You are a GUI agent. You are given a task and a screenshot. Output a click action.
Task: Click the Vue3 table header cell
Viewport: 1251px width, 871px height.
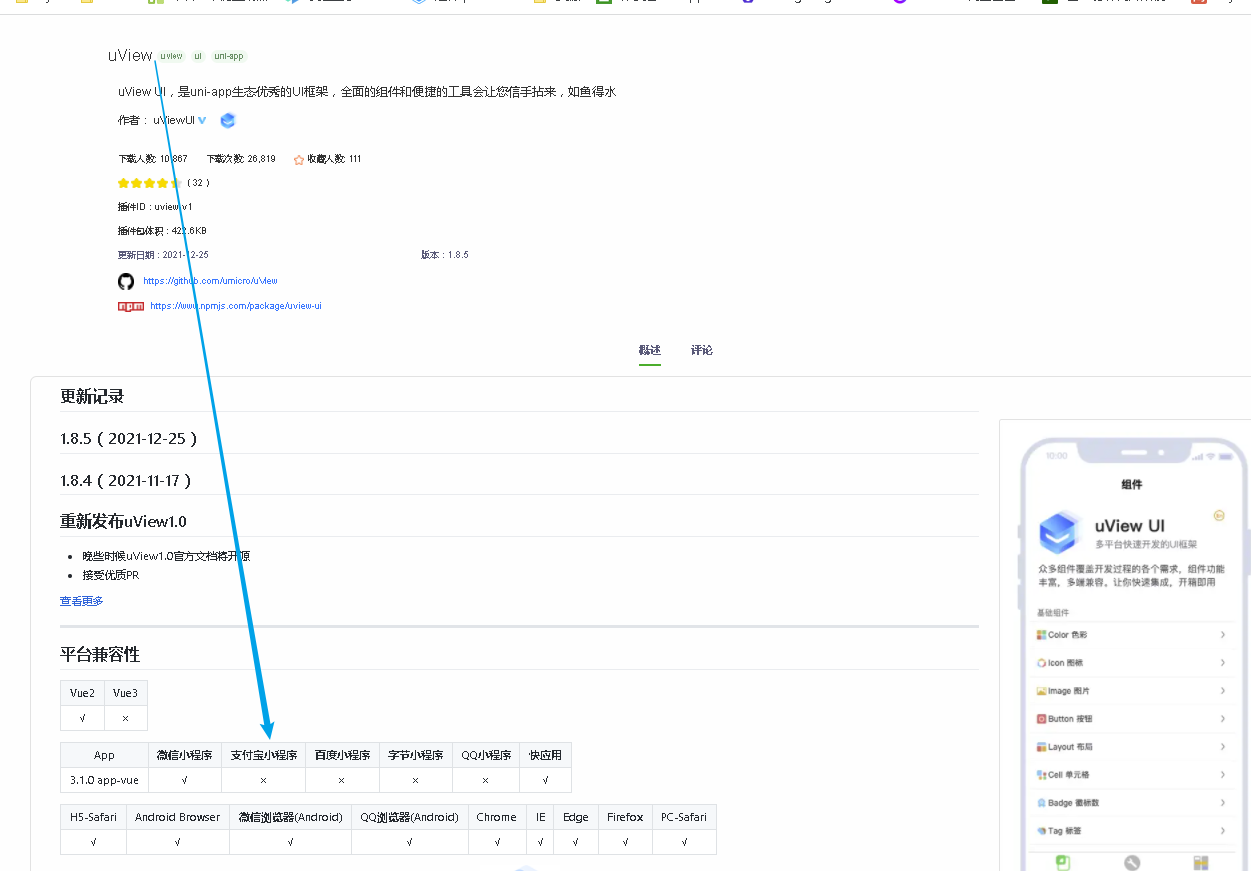pyautogui.click(x=126, y=693)
